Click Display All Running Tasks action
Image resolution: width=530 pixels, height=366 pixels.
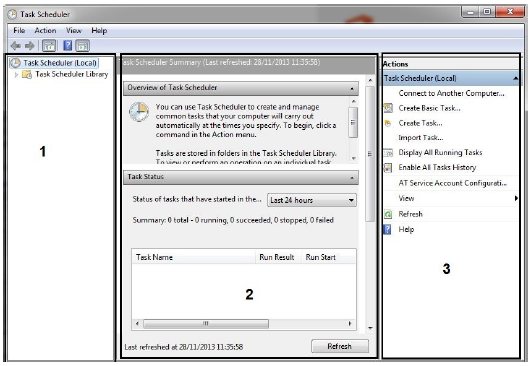pyautogui.click(x=440, y=152)
